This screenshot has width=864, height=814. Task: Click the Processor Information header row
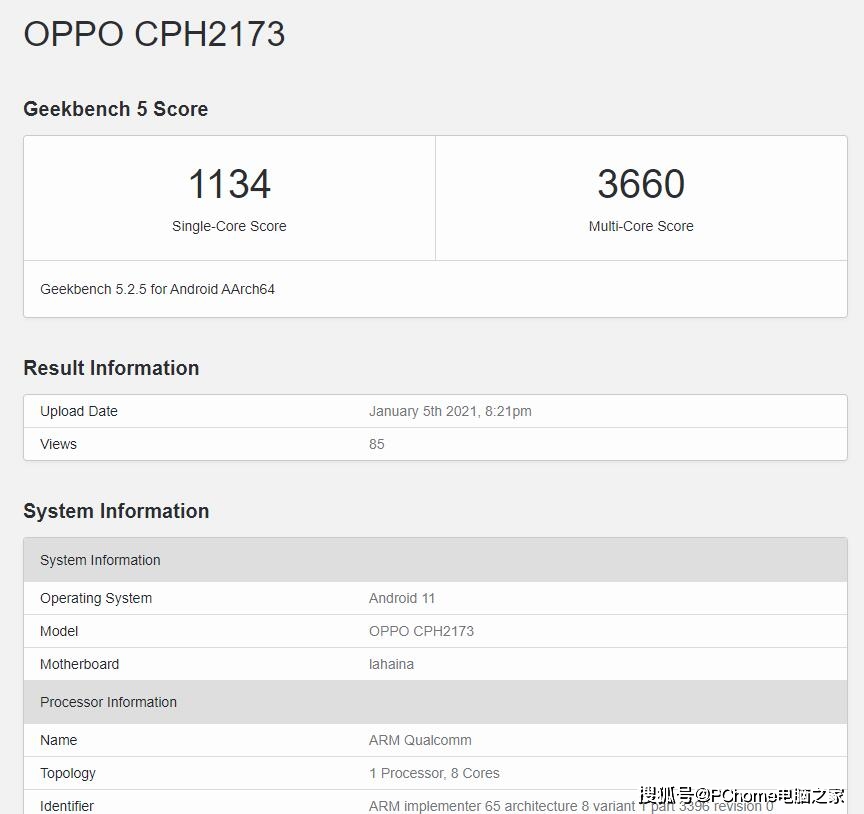coord(435,702)
